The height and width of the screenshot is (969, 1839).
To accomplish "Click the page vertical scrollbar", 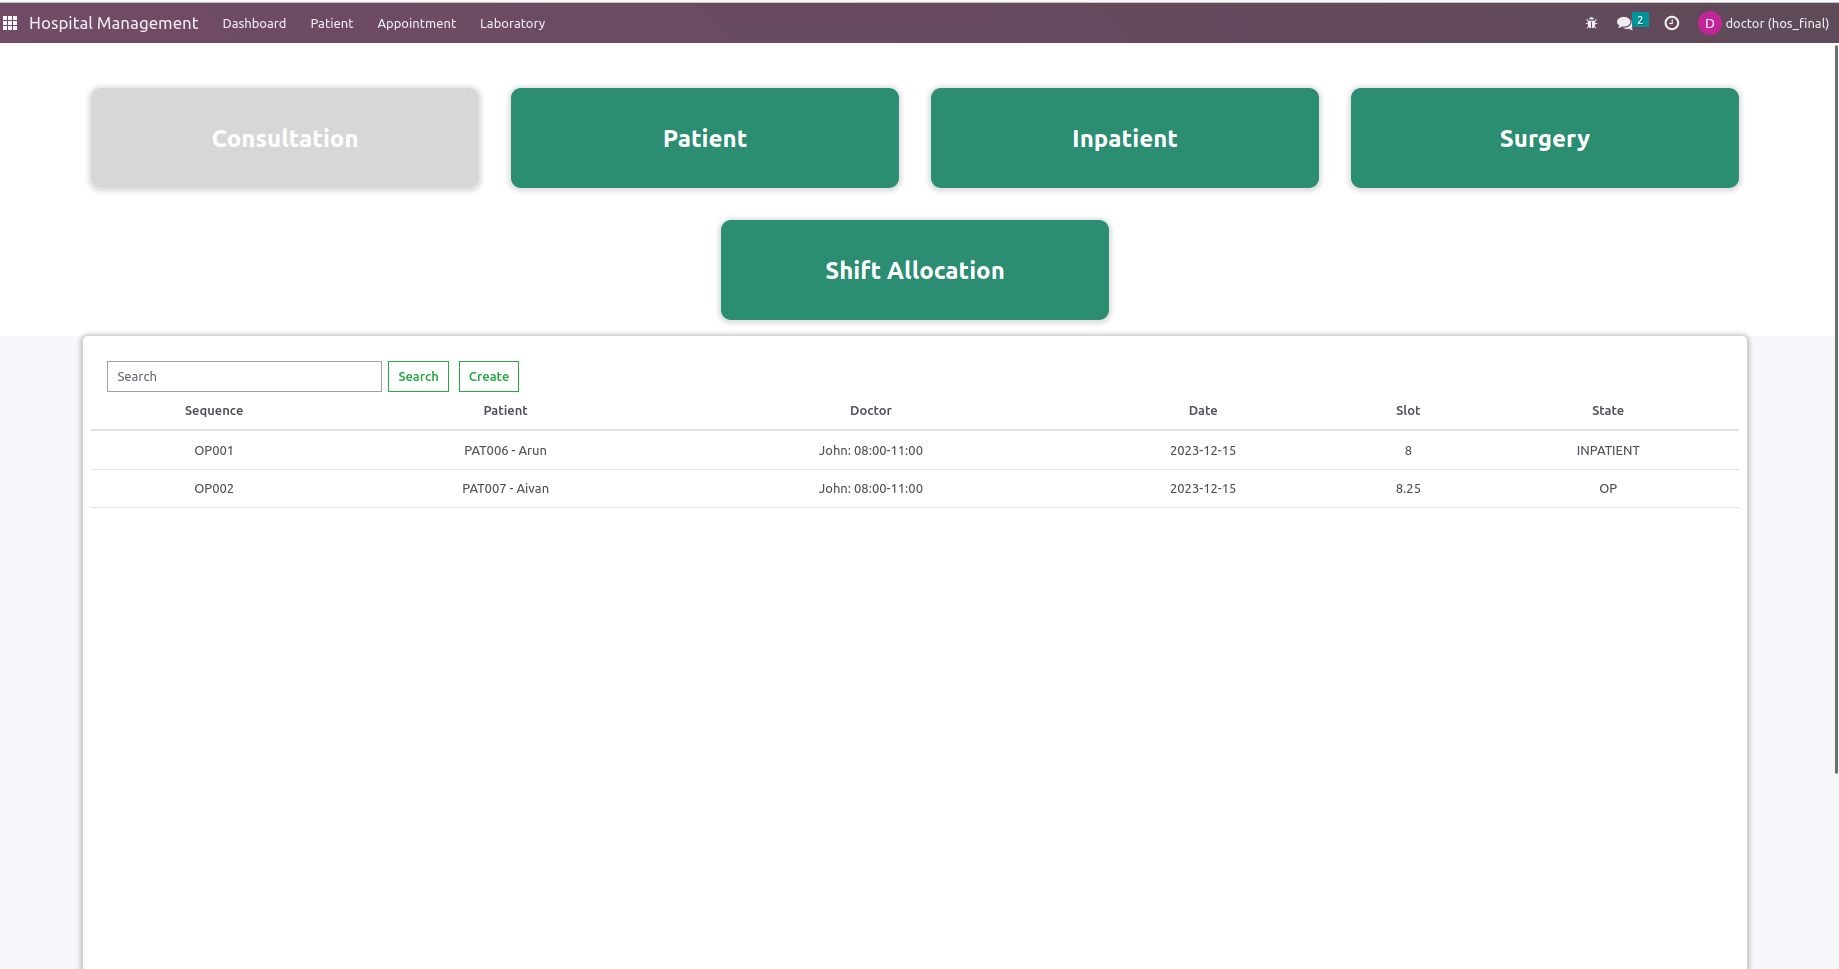I will pyautogui.click(x=1836, y=408).
